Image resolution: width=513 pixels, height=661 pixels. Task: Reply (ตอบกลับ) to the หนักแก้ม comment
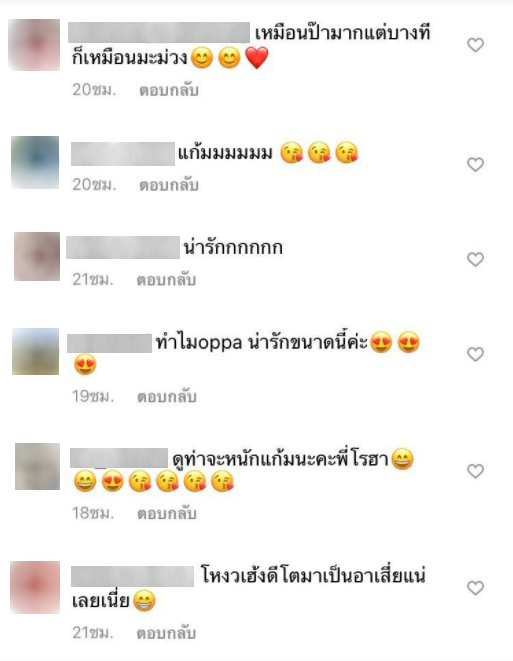coord(167,513)
